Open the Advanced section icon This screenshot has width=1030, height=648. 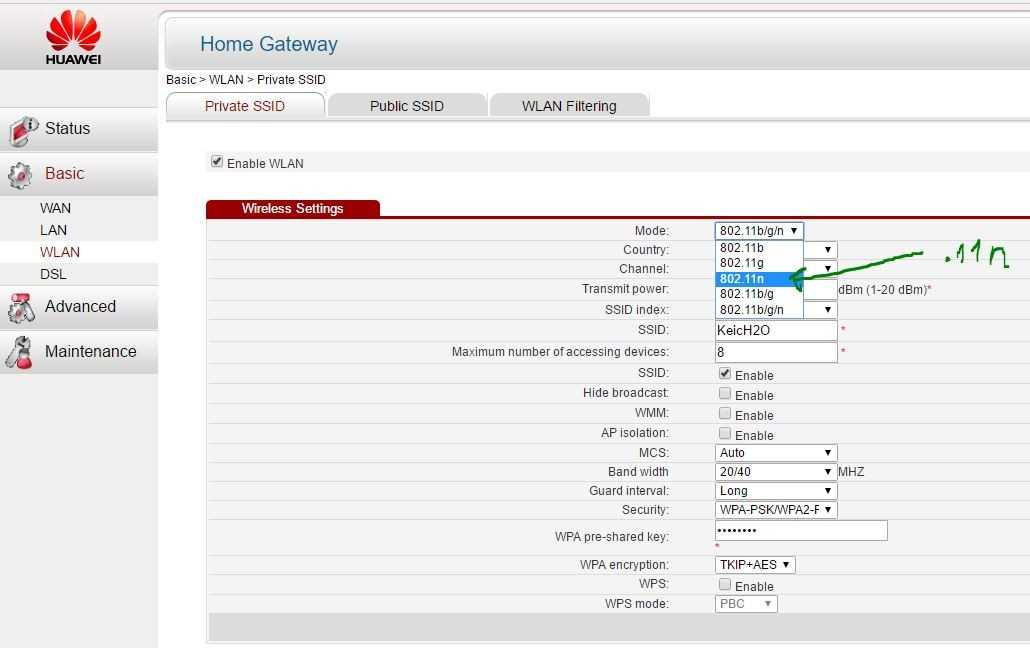coord(21,308)
